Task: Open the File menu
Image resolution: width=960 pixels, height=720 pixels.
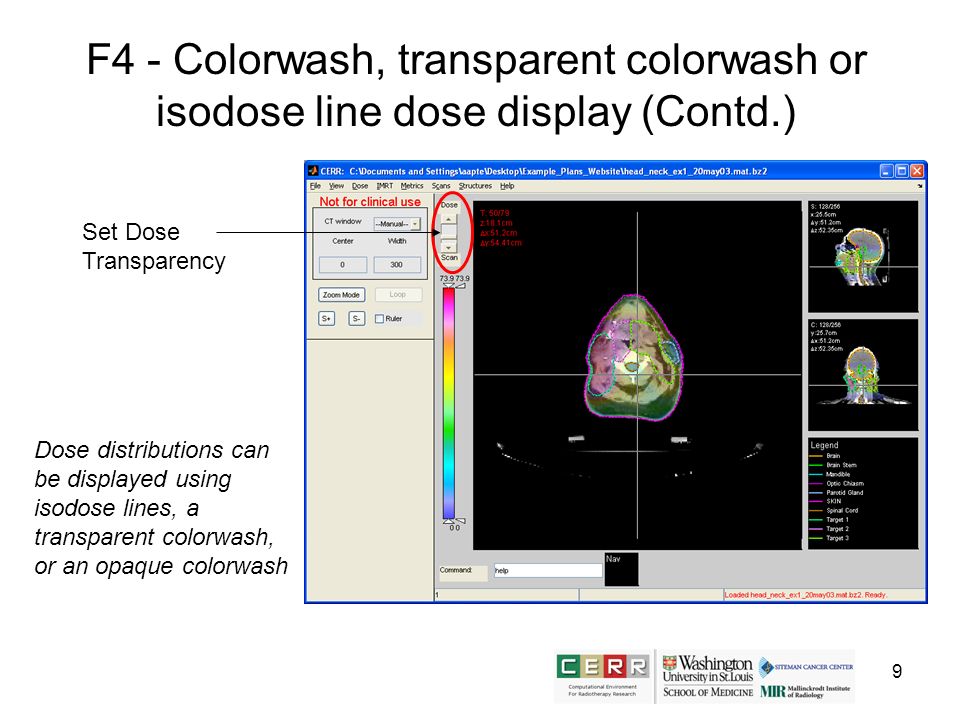Action: [x=315, y=186]
